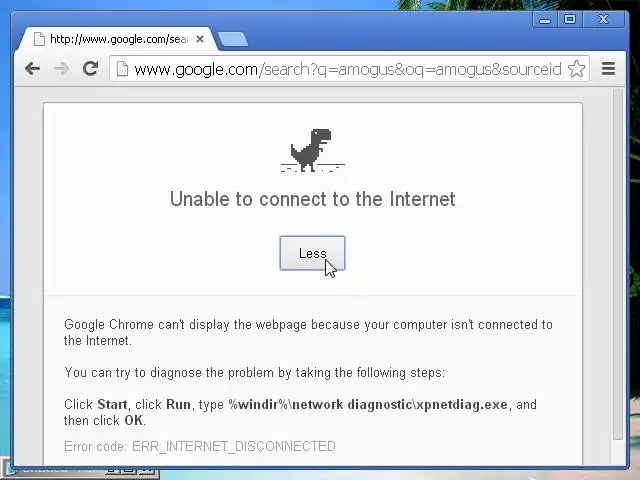Click the ERR_INTERNET_DISCONNECTED error code text

coord(233,447)
